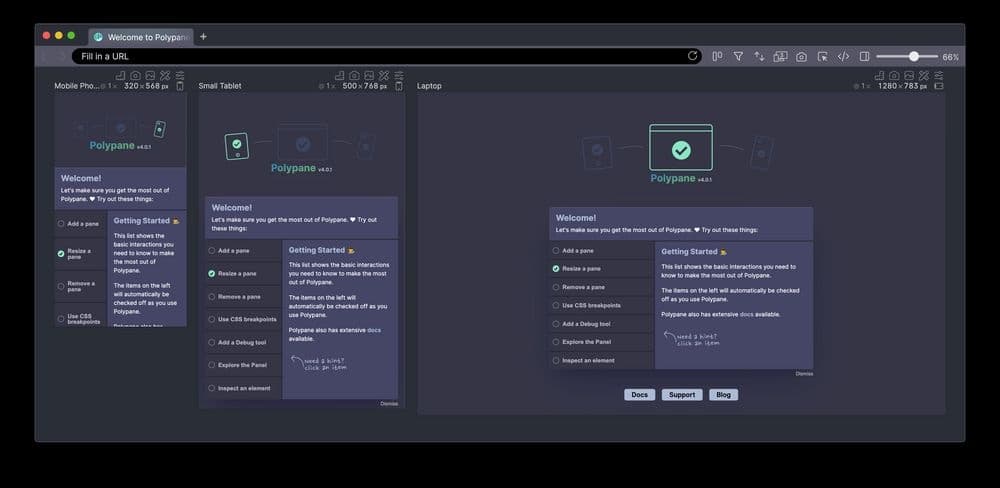Open devtools with the code brackets icon

(843, 57)
